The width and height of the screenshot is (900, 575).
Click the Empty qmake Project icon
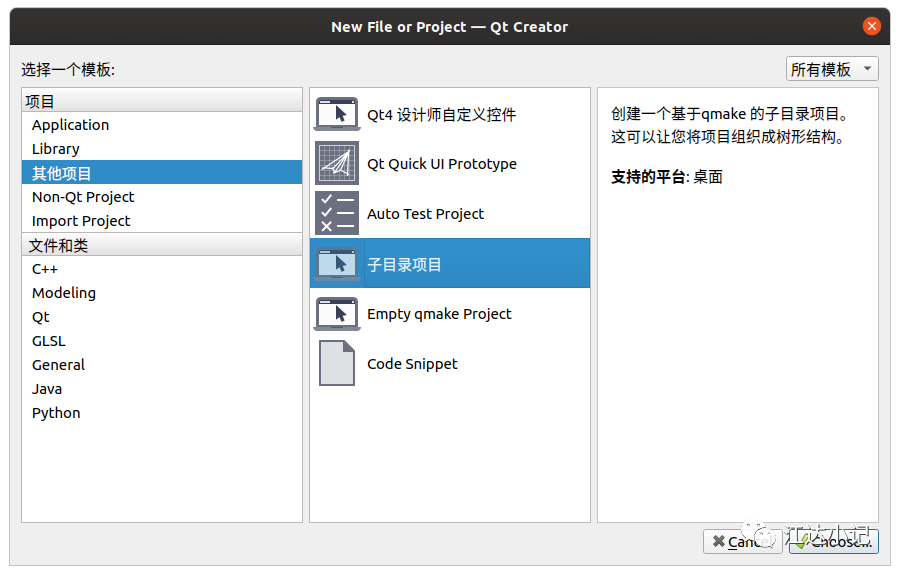coord(337,313)
